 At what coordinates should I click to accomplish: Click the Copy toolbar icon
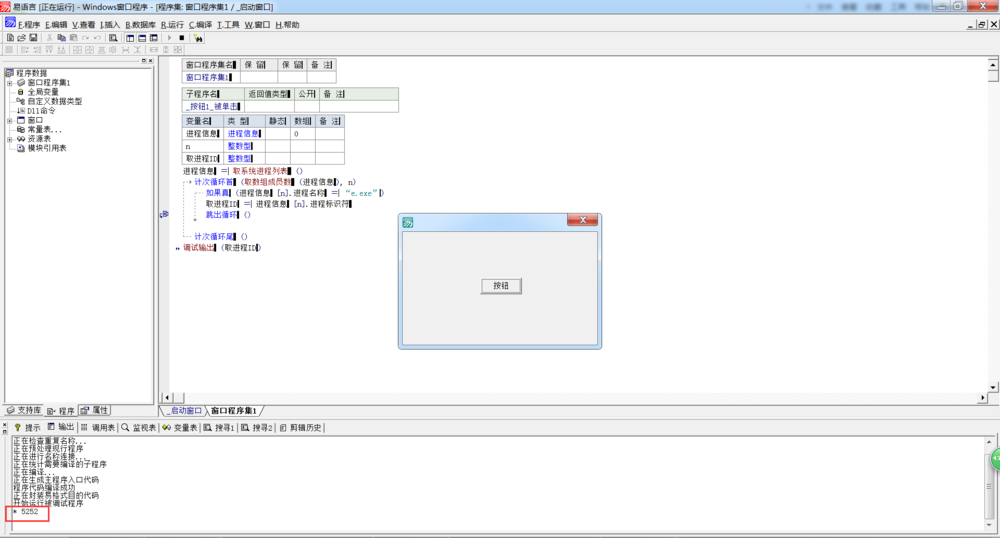(x=61, y=38)
